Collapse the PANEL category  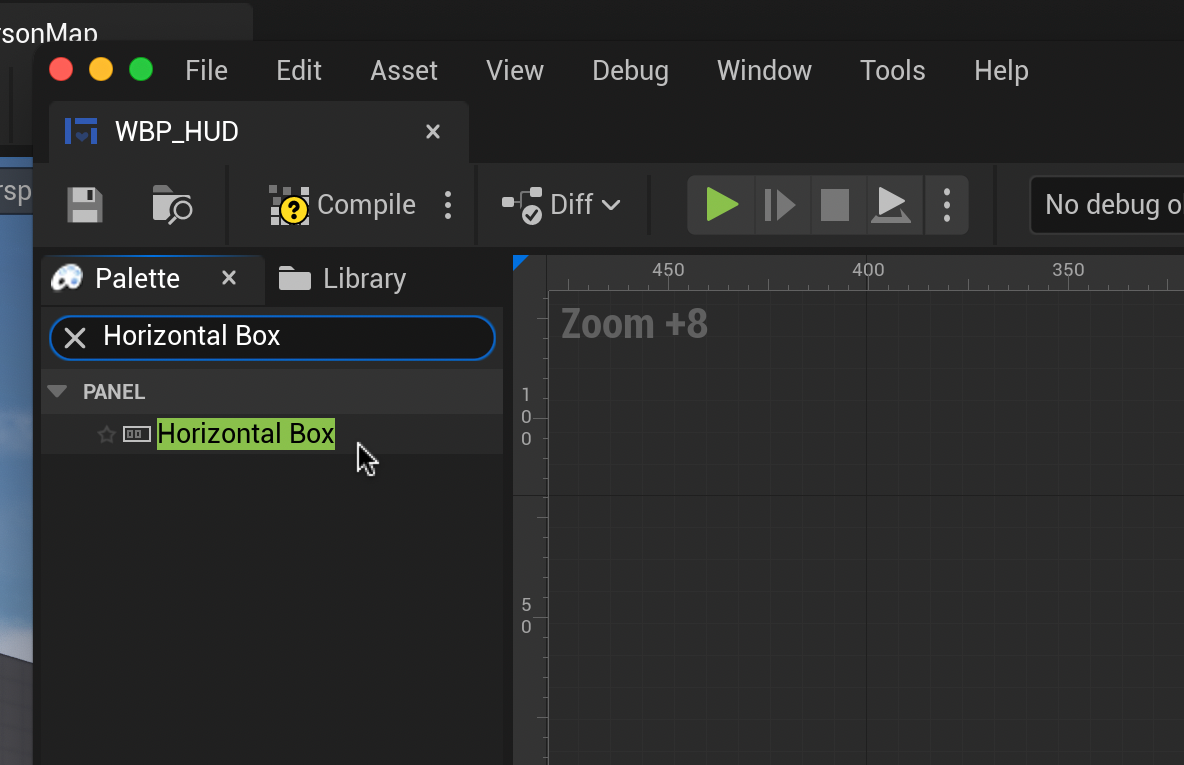(58, 392)
